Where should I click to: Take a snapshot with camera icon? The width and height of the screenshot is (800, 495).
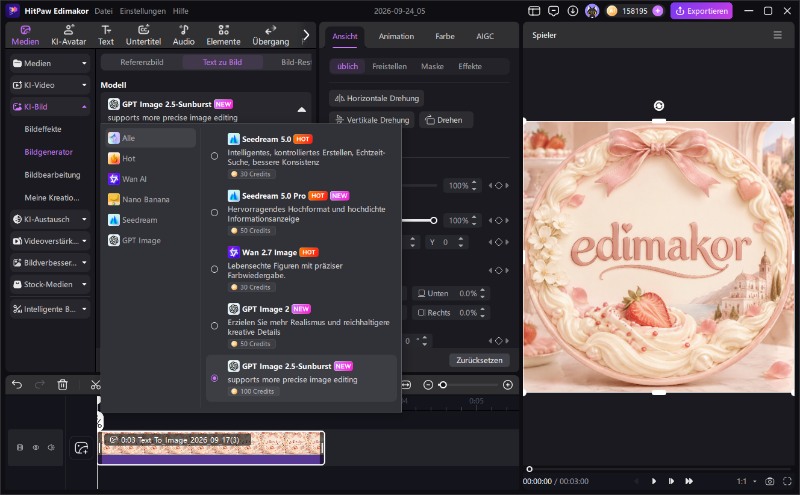pyautogui.click(x=769, y=481)
